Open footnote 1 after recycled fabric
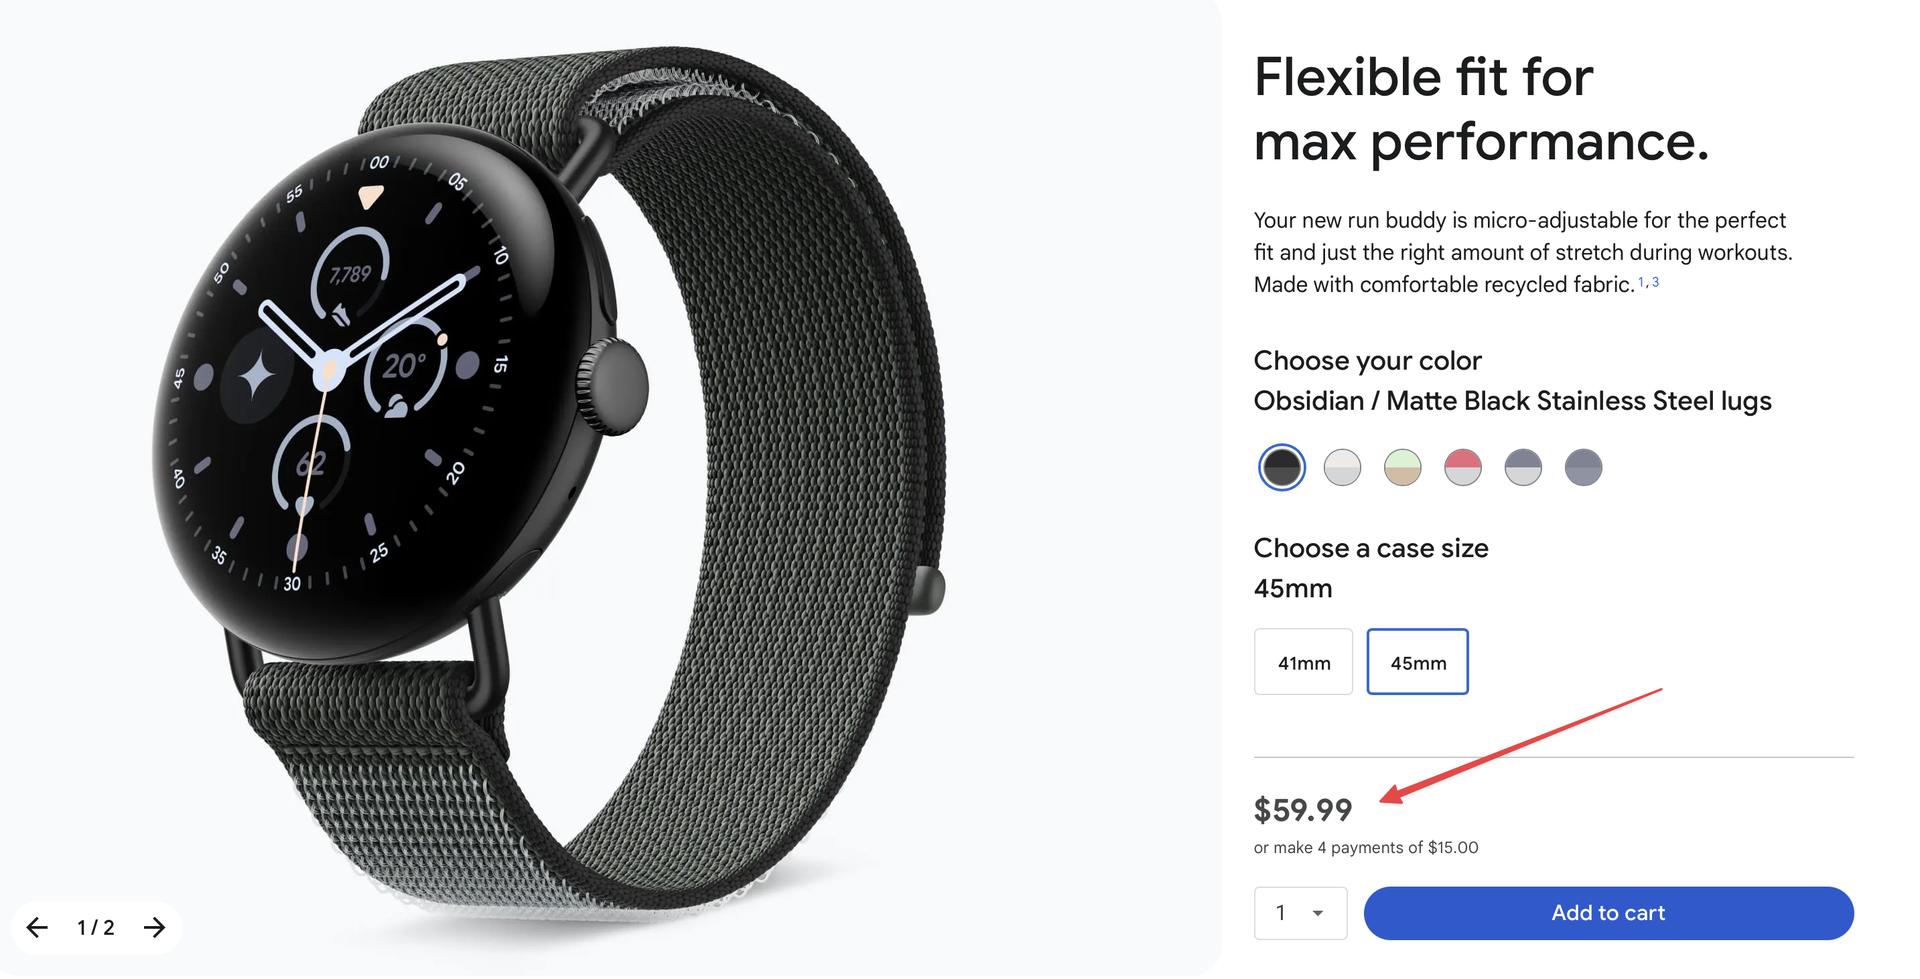 [1641, 283]
